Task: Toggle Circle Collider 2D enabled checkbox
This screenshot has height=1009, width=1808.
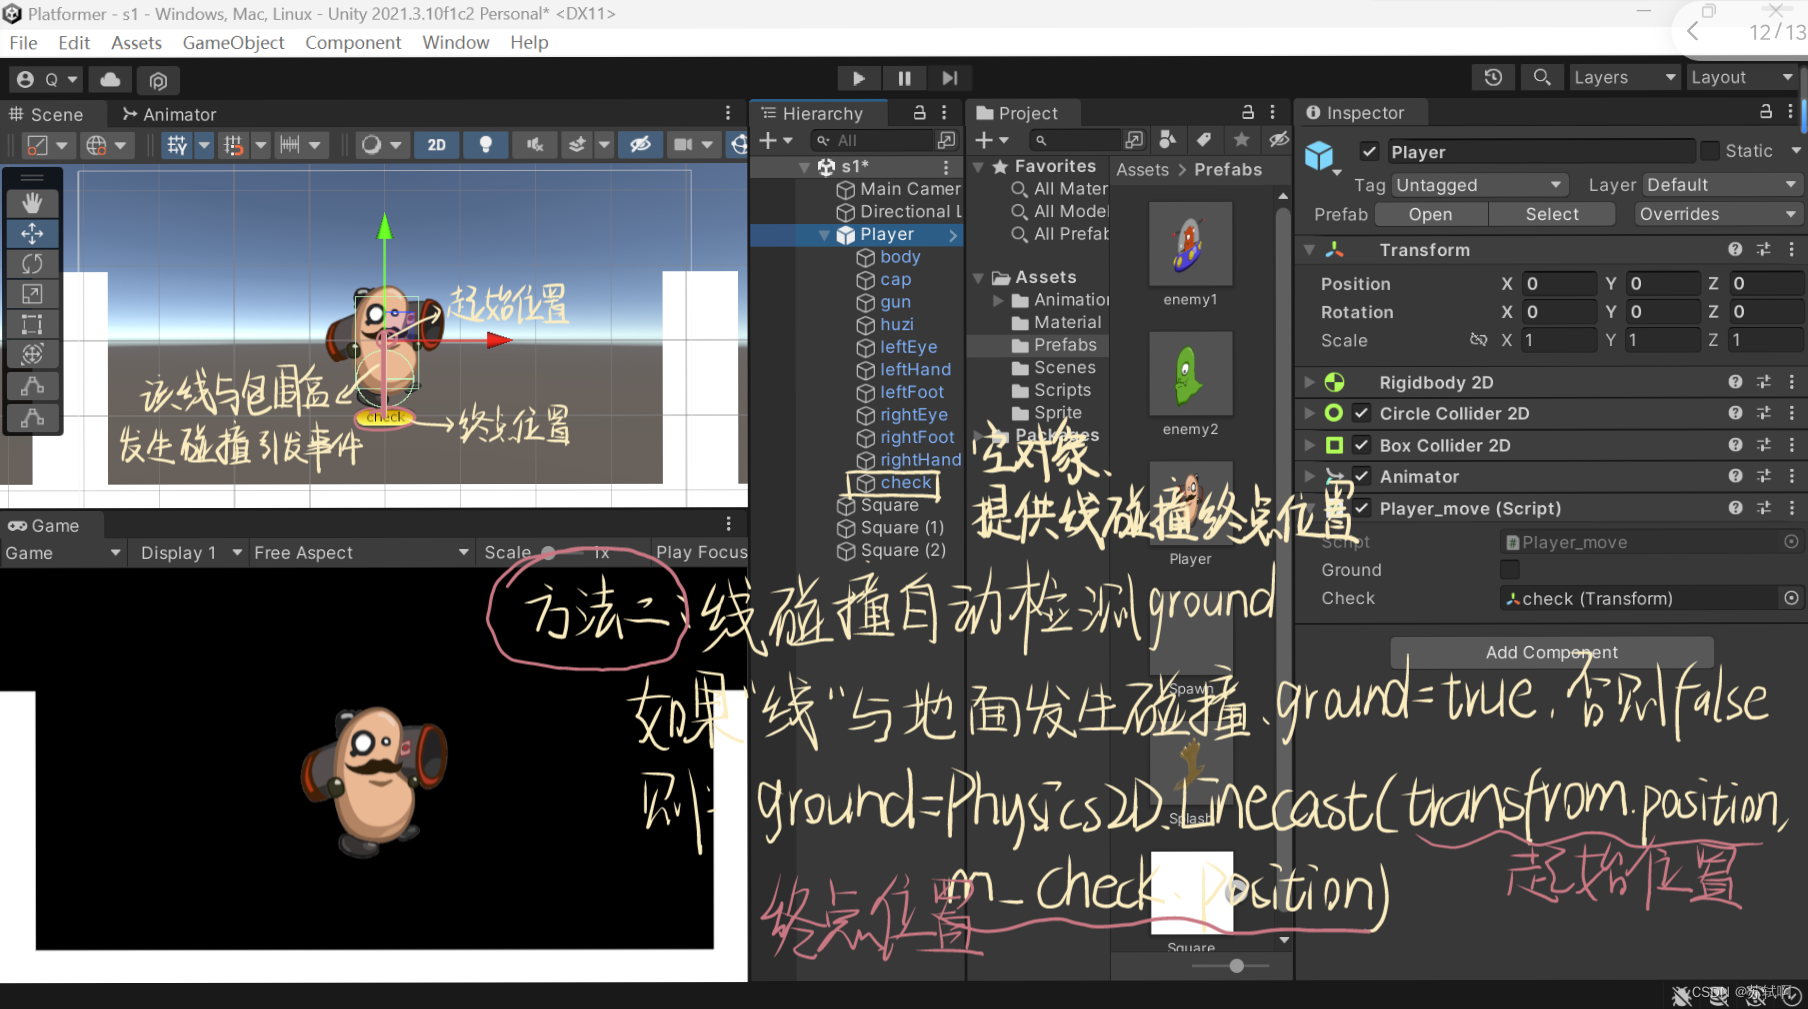Action: [x=1361, y=413]
